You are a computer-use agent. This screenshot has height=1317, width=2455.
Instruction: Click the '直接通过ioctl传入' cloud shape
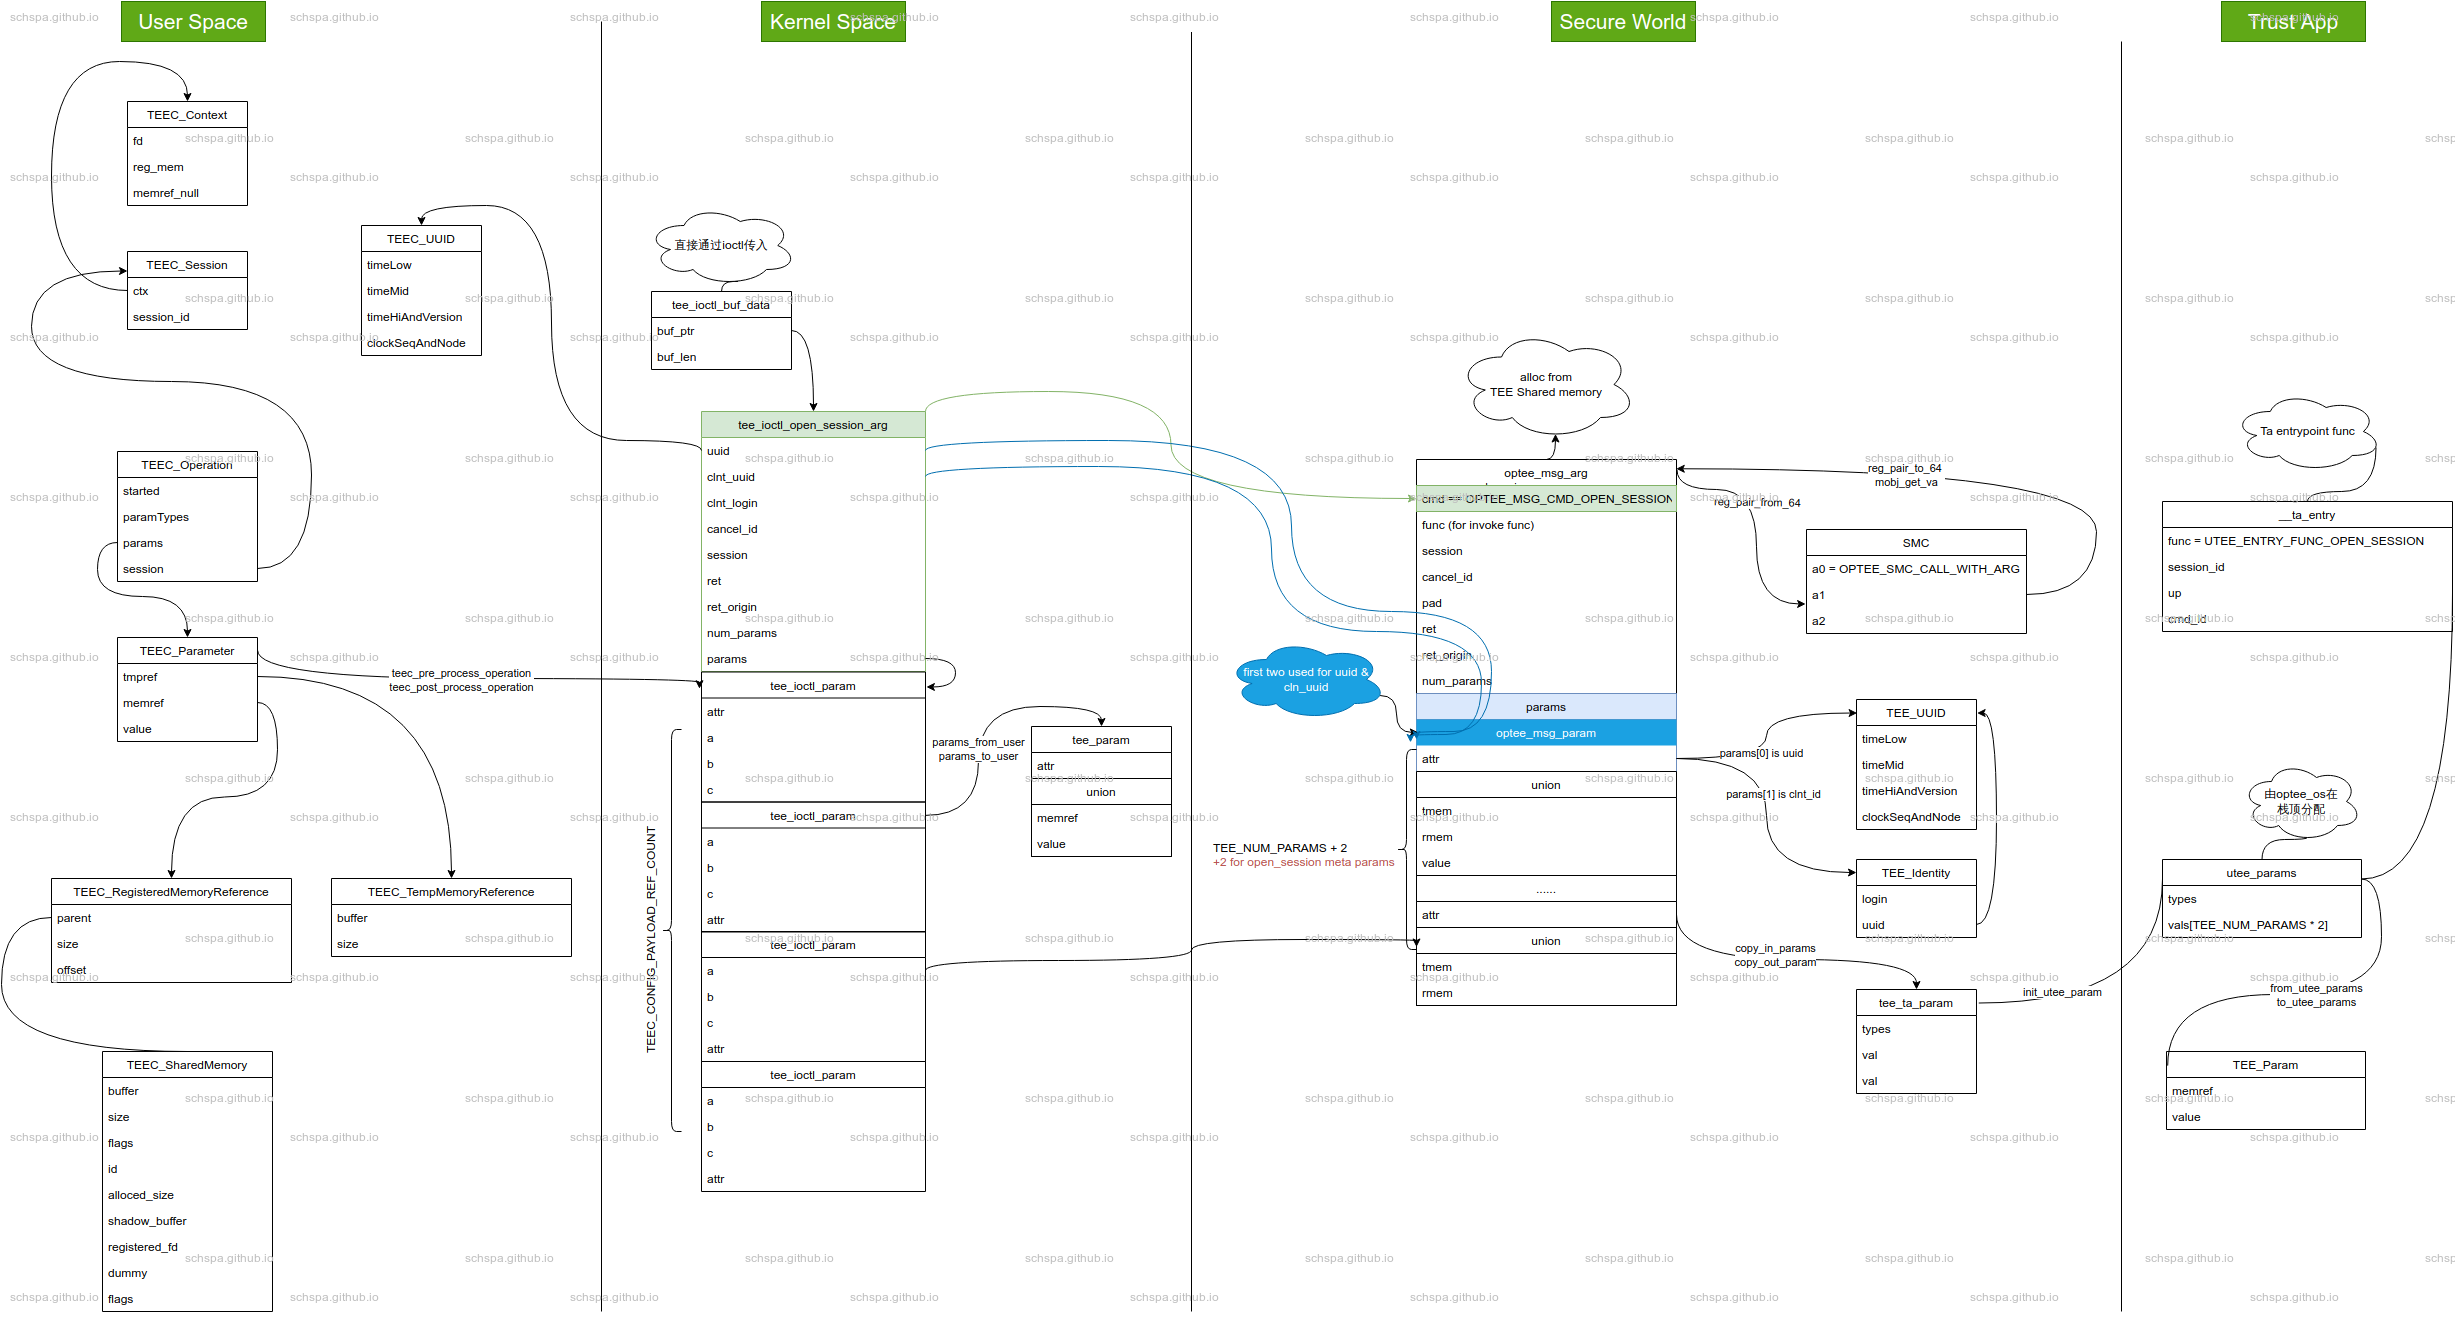(720, 246)
